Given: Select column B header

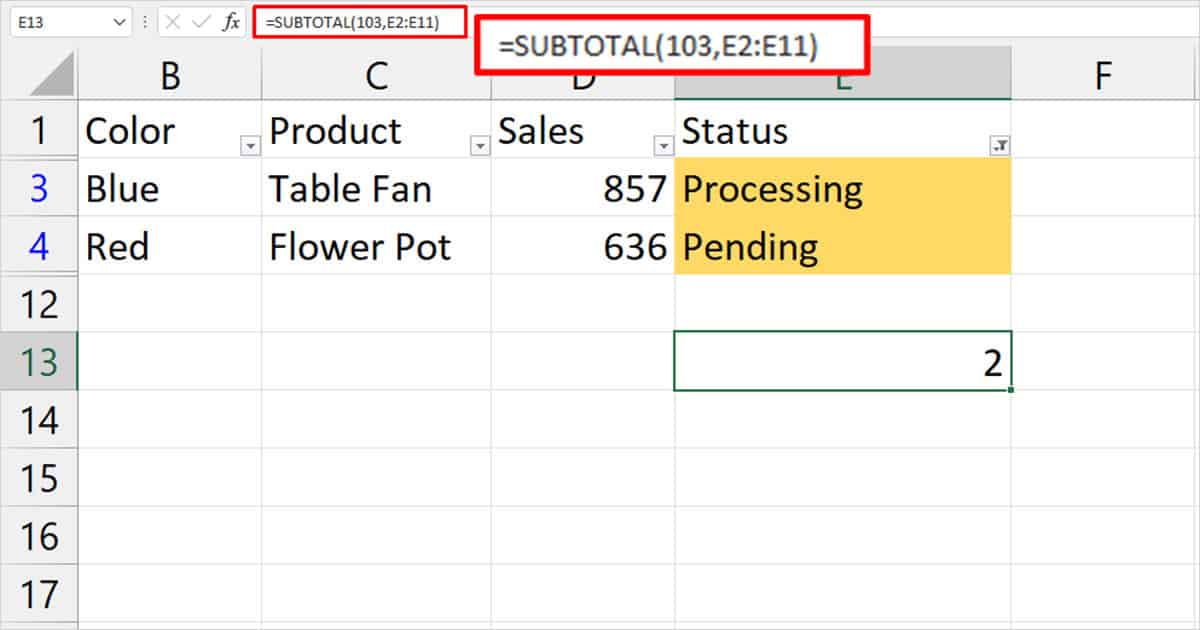Looking at the screenshot, I should click(x=170, y=75).
